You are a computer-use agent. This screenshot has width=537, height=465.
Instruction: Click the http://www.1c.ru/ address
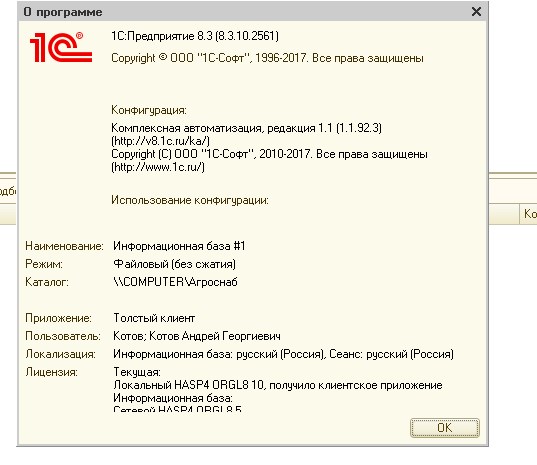158,167
